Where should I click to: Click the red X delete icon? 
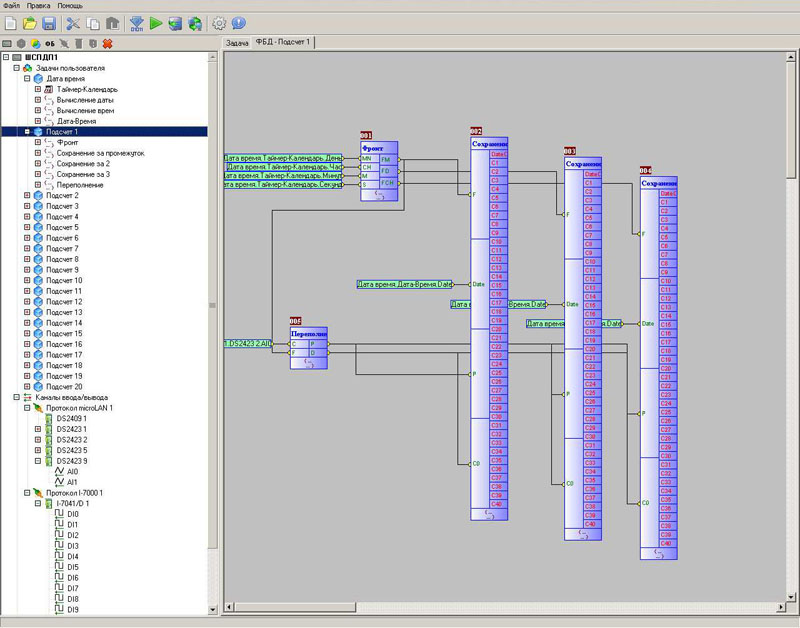click(107, 44)
